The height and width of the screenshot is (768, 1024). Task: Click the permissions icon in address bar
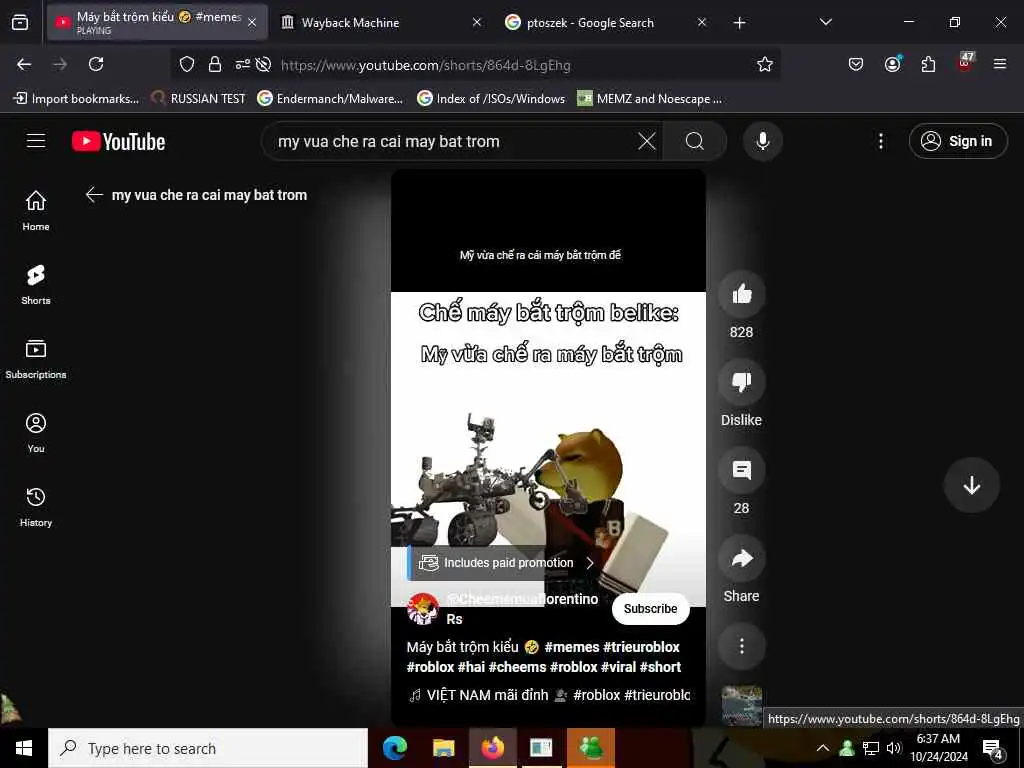coord(242,64)
